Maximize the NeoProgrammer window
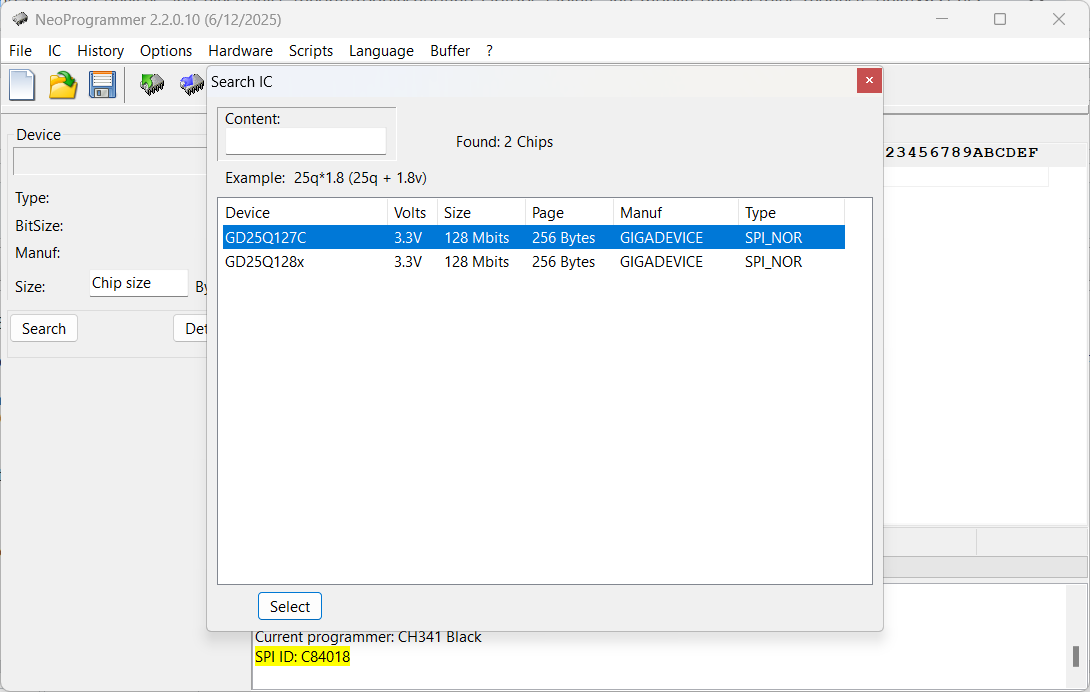The image size is (1090, 692). pos(1000,19)
